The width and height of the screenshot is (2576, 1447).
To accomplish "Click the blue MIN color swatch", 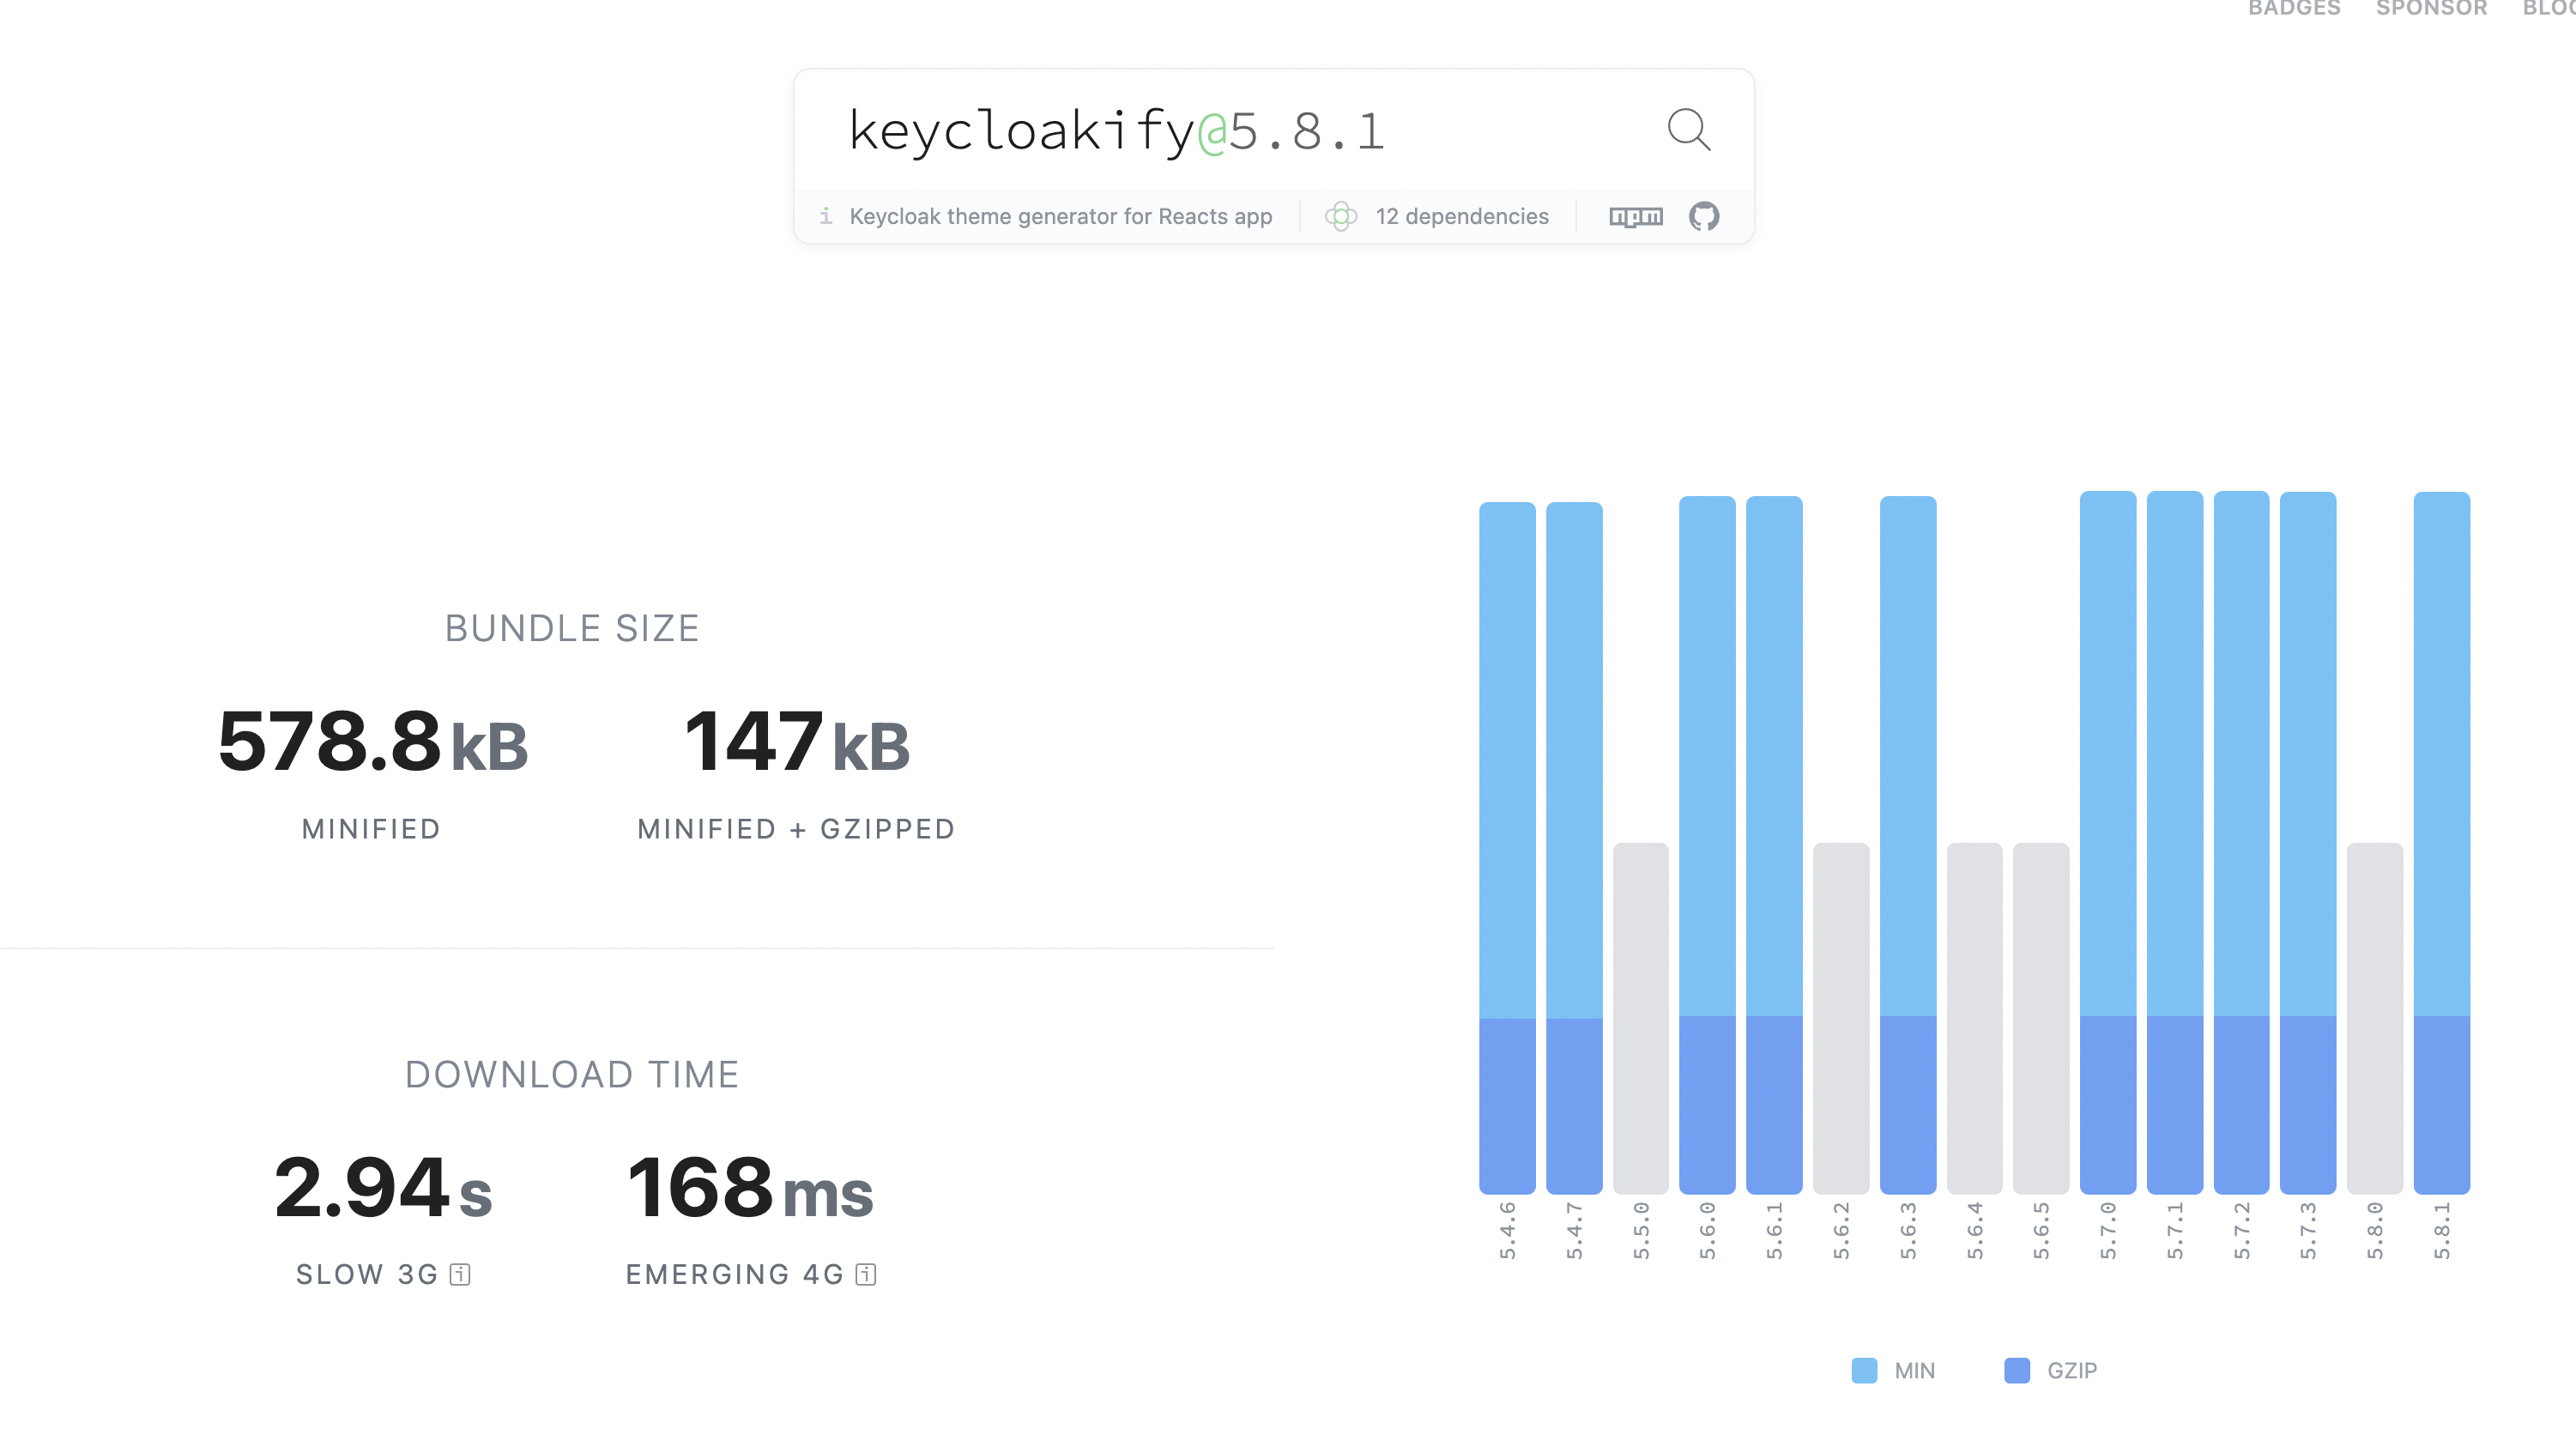I will click(x=1865, y=1370).
